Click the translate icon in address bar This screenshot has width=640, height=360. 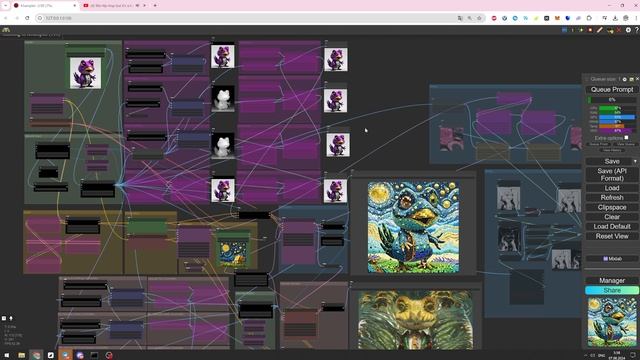click(460, 18)
